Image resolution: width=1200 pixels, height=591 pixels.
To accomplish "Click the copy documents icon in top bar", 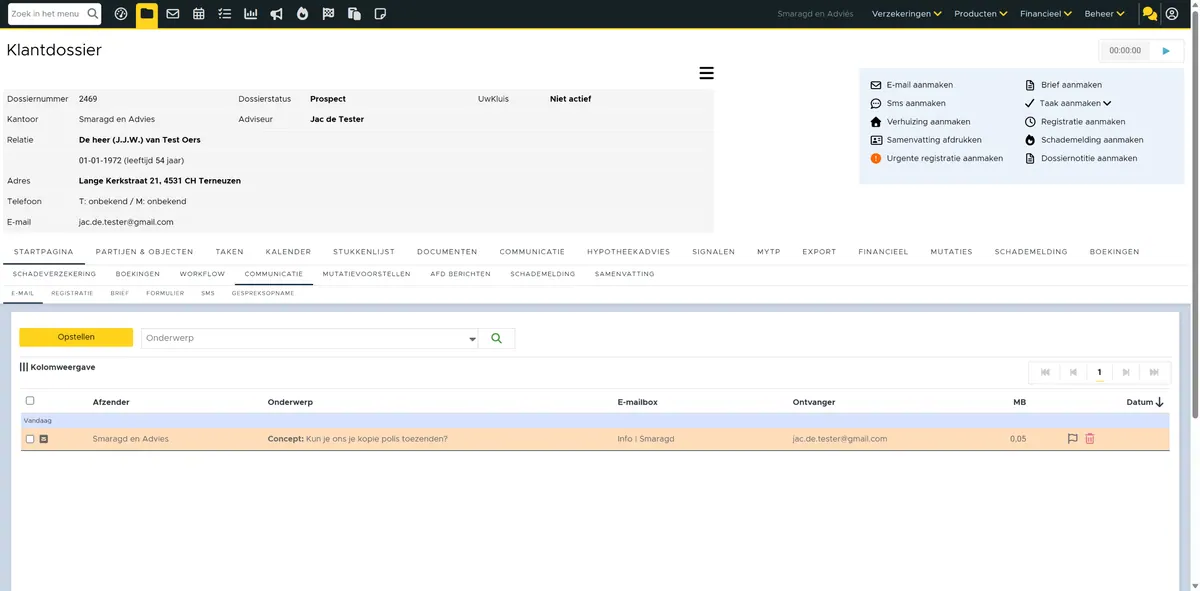I will [x=354, y=14].
